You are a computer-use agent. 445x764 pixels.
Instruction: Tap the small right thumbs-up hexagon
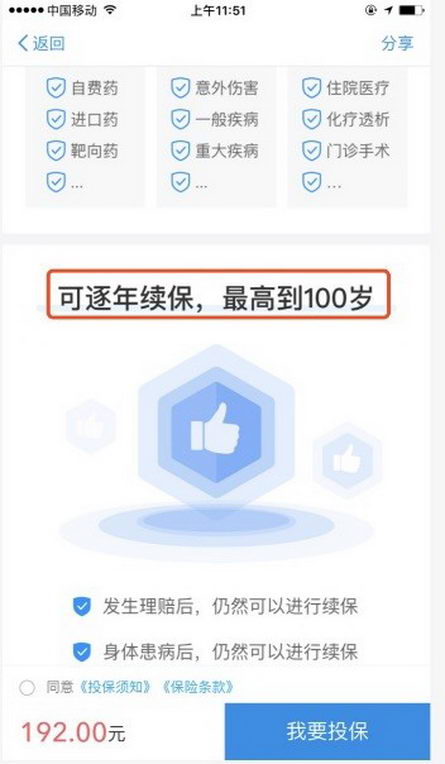coord(347,460)
